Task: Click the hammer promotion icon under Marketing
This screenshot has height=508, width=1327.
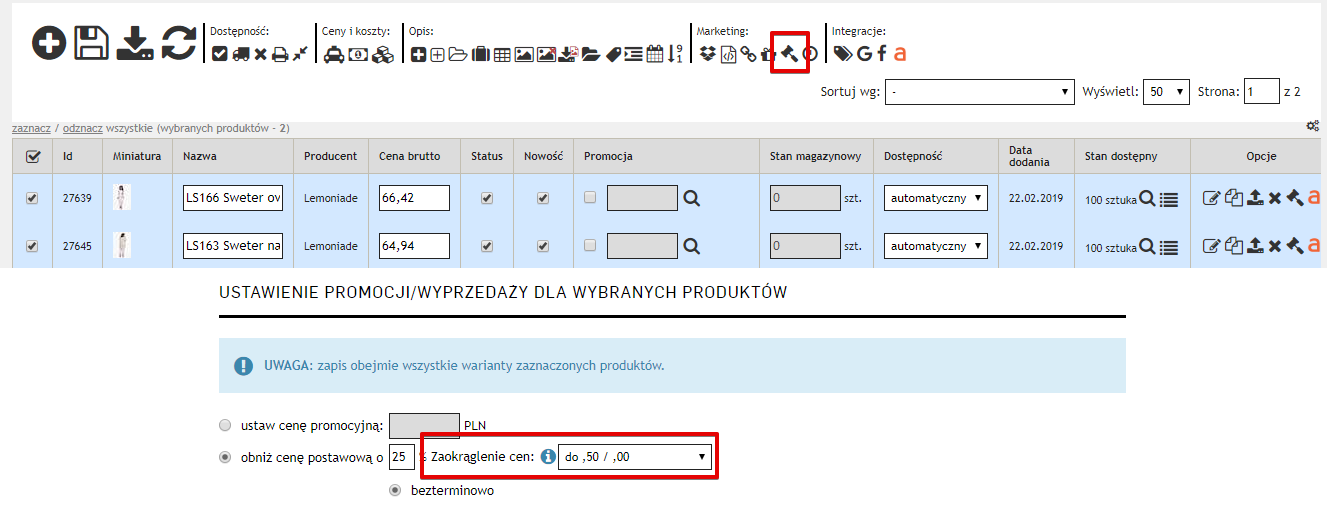Action: (x=790, y=54)
